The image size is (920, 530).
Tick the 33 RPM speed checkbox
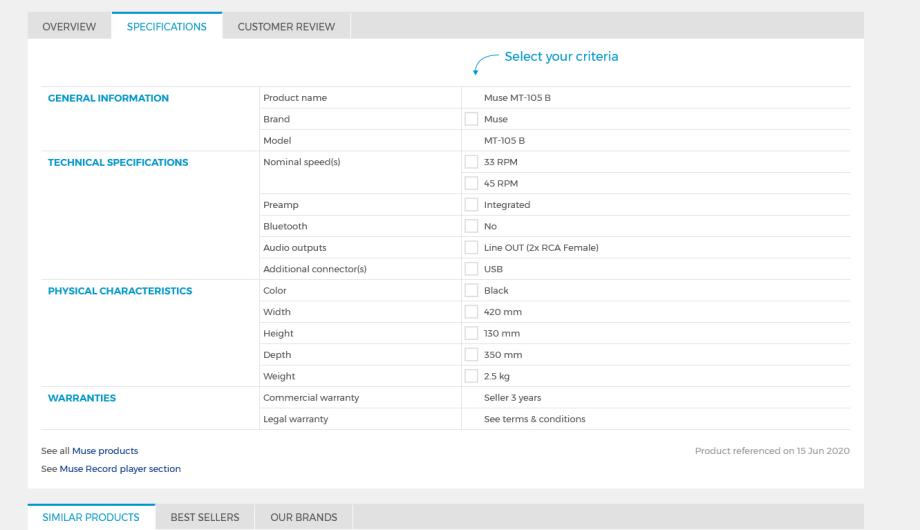[x=472, y=162]
